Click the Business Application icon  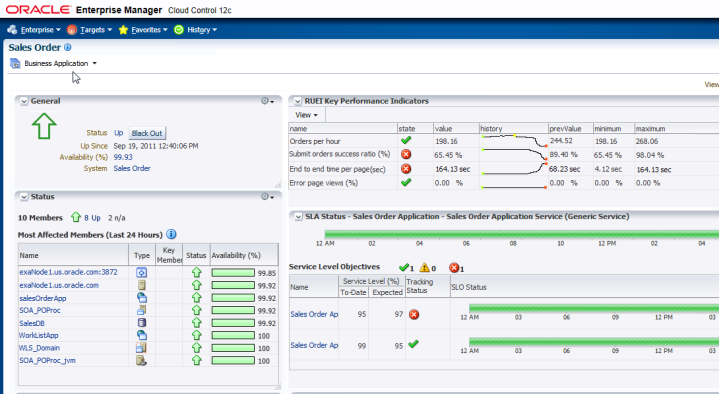[15, 63]
